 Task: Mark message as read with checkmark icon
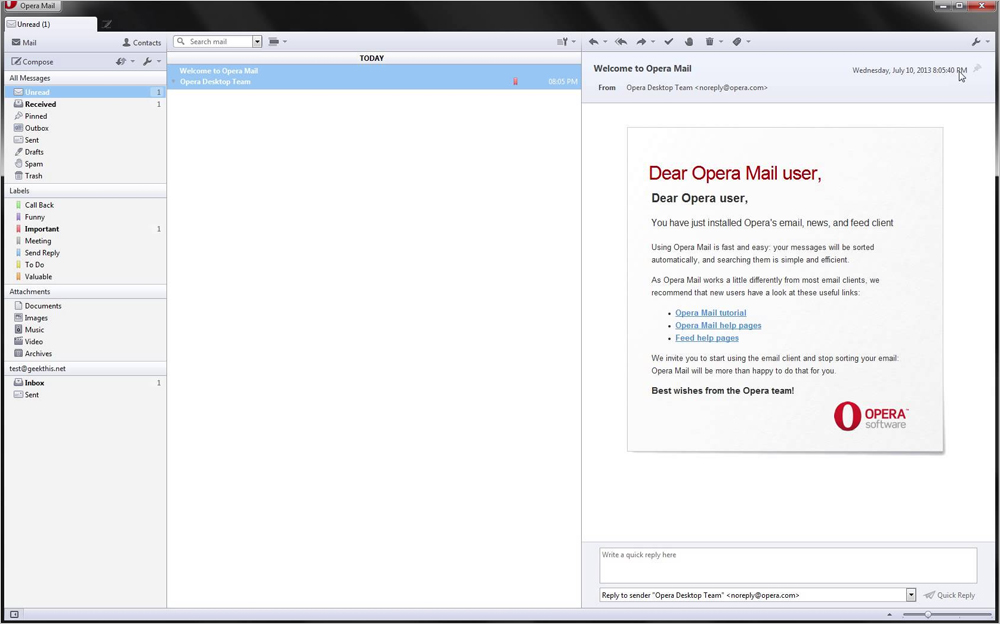coord(668,41)
